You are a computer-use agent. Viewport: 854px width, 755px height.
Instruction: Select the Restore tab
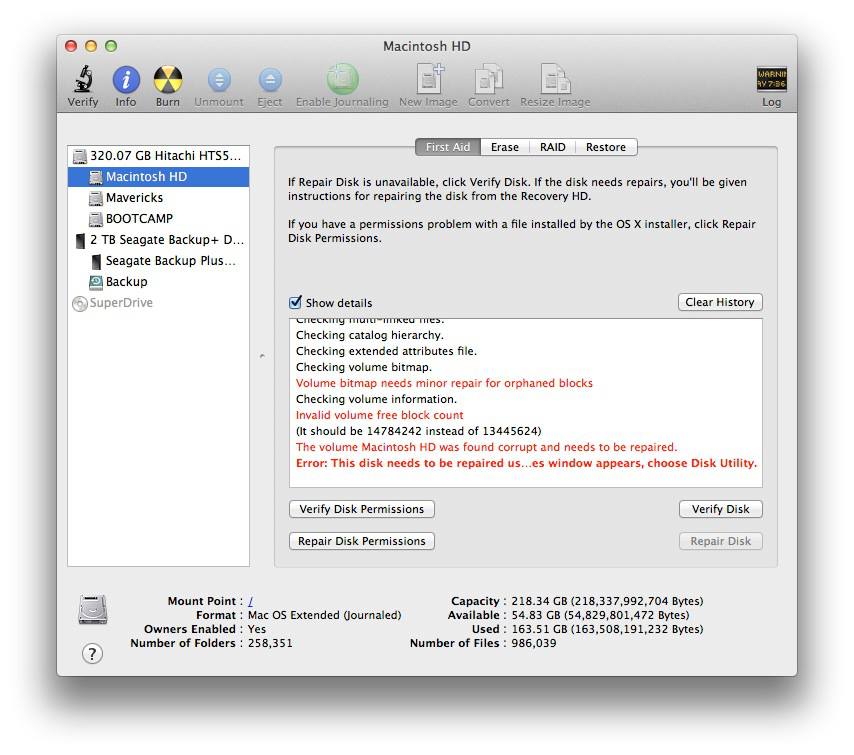coord(605,147)
